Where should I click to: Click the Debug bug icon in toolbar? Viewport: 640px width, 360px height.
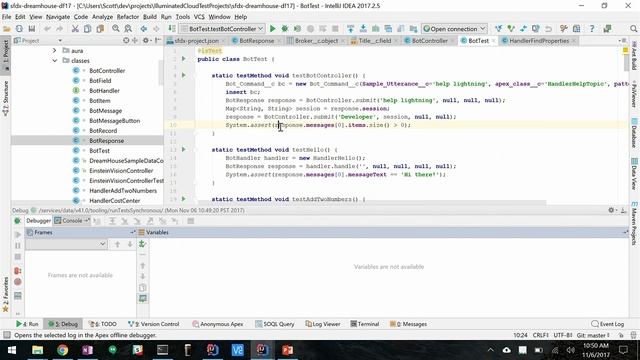(285, 29)
